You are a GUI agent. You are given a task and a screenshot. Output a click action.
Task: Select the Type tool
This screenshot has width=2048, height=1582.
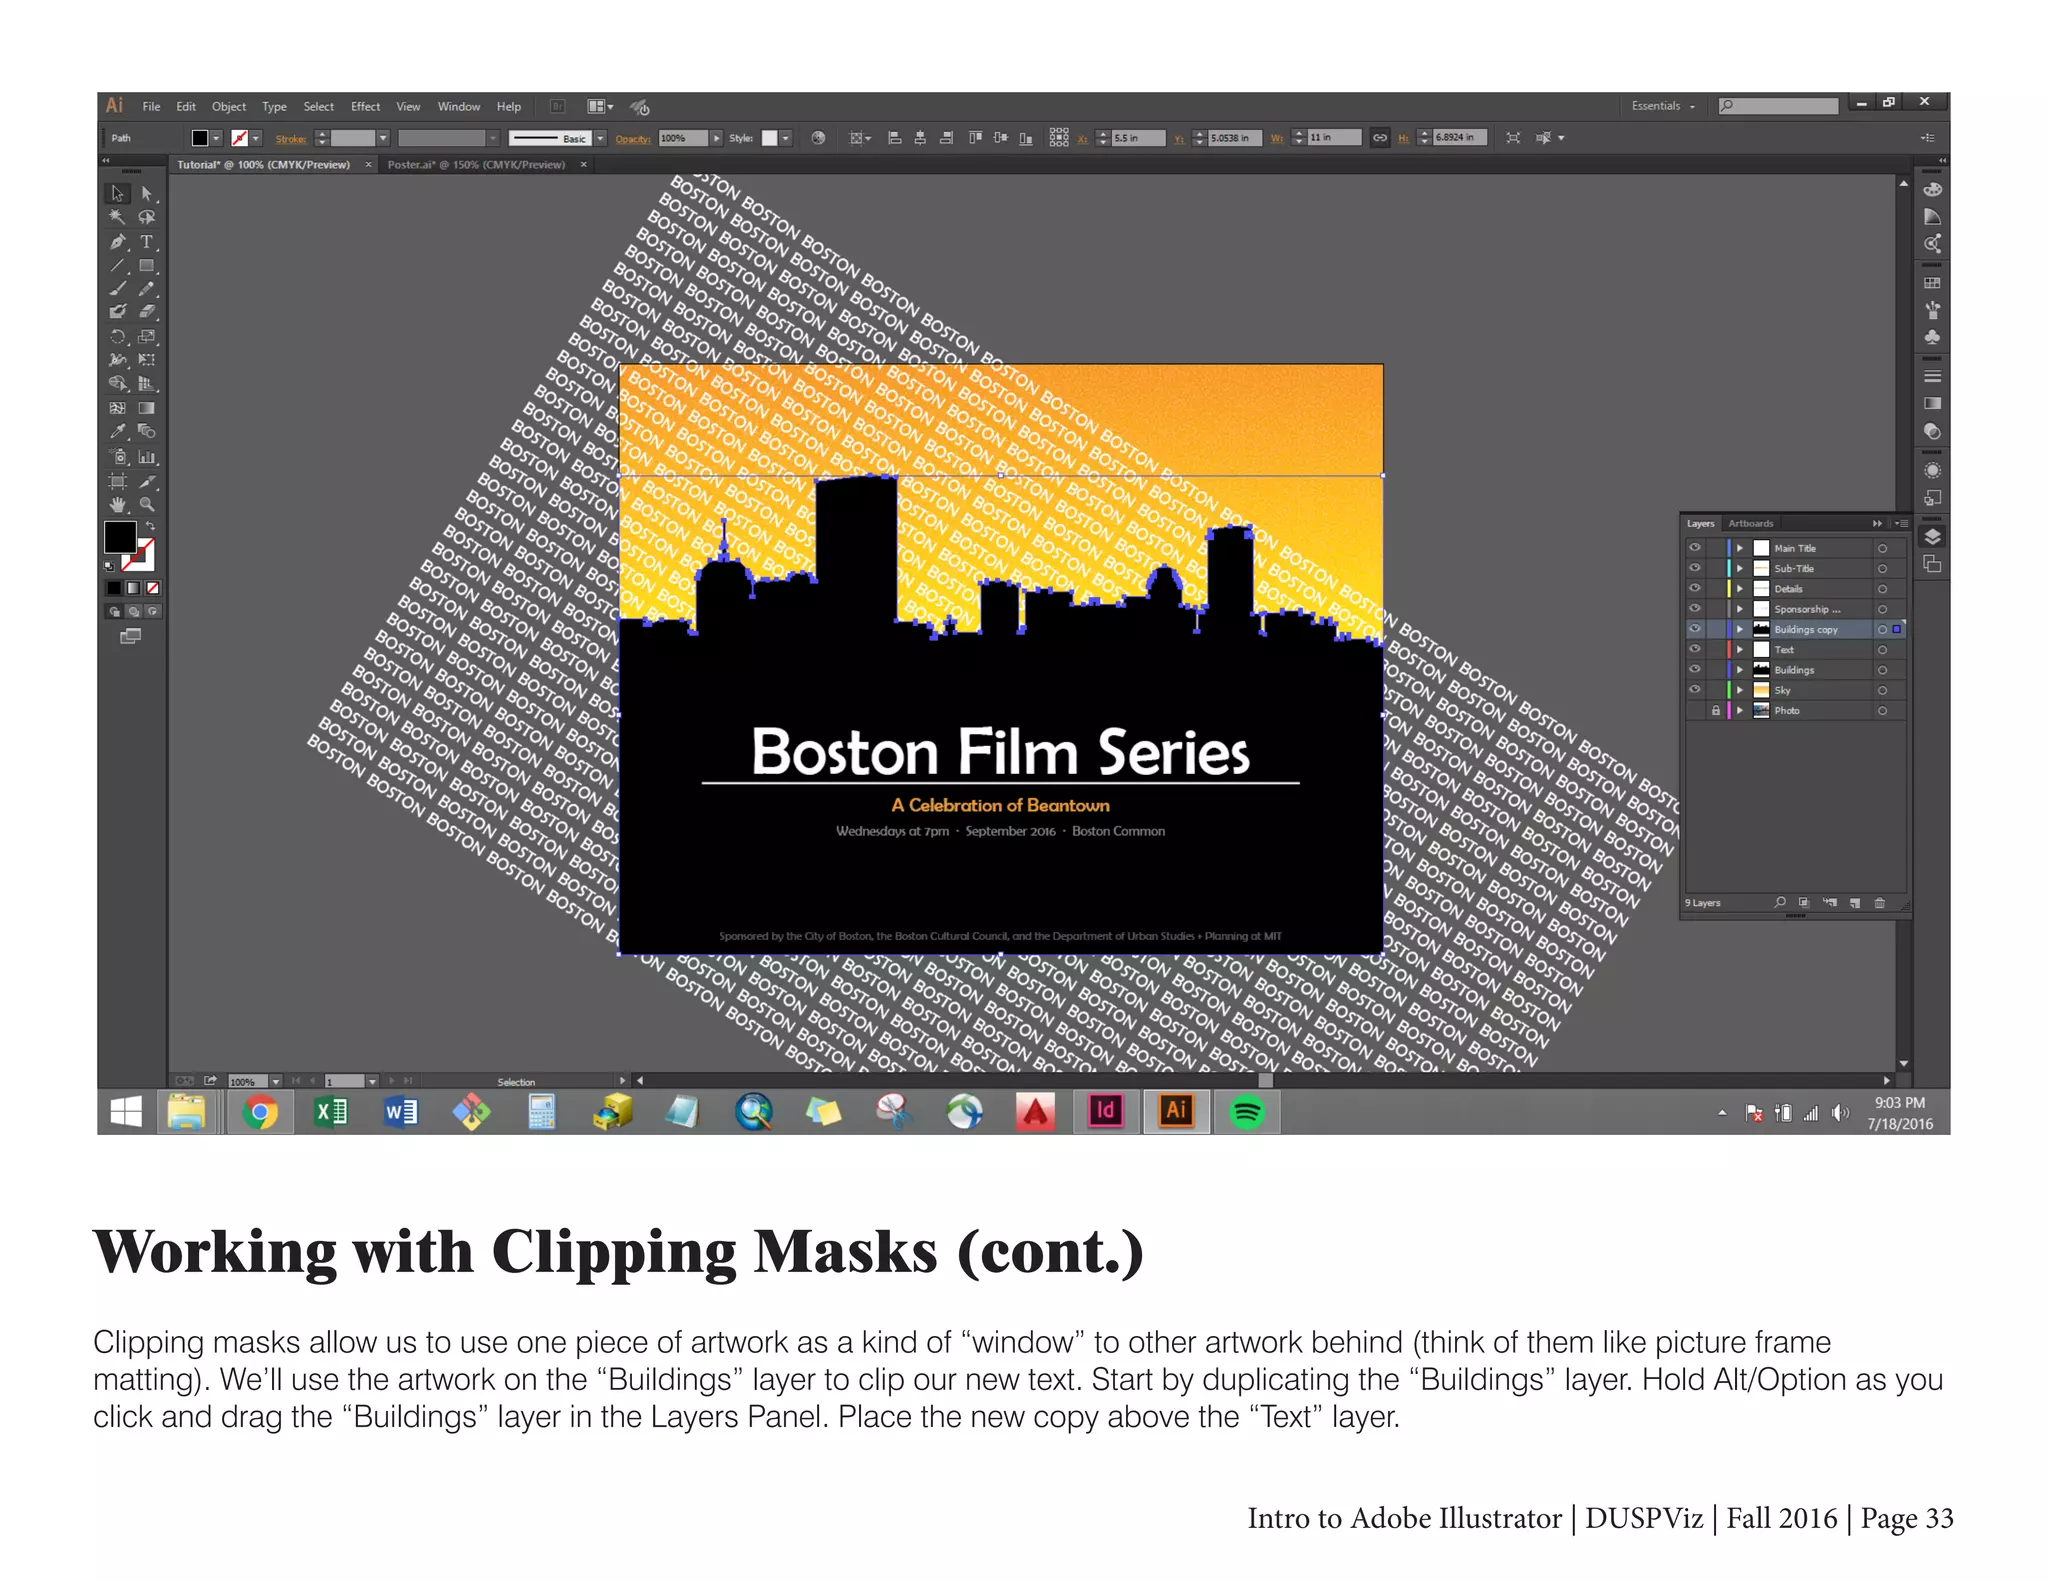click(146, 241)
